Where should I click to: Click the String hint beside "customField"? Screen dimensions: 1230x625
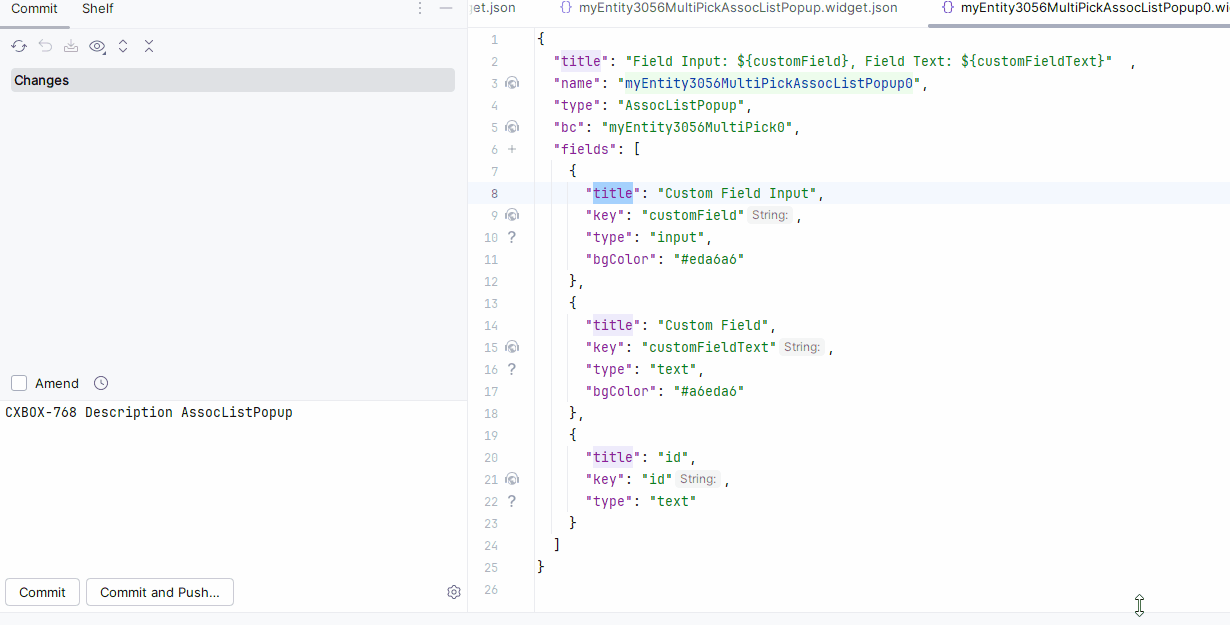click(x=770, y=215)
